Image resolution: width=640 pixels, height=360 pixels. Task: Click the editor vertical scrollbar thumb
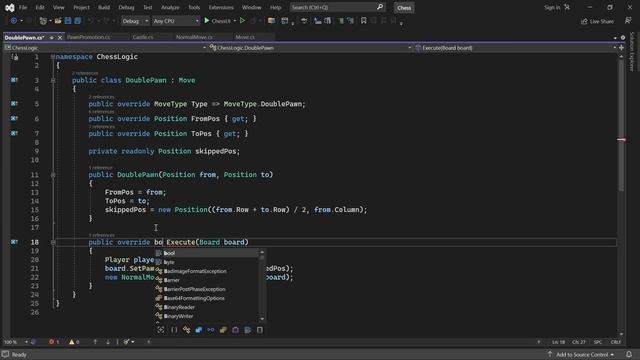[621, 125]
